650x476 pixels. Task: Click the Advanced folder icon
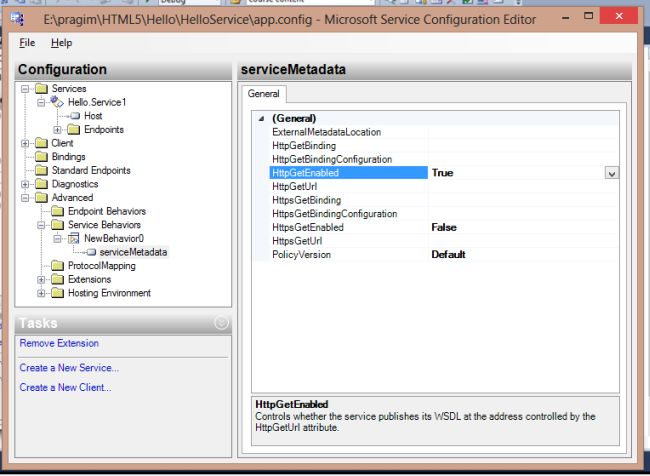click(x=41, y=197)
